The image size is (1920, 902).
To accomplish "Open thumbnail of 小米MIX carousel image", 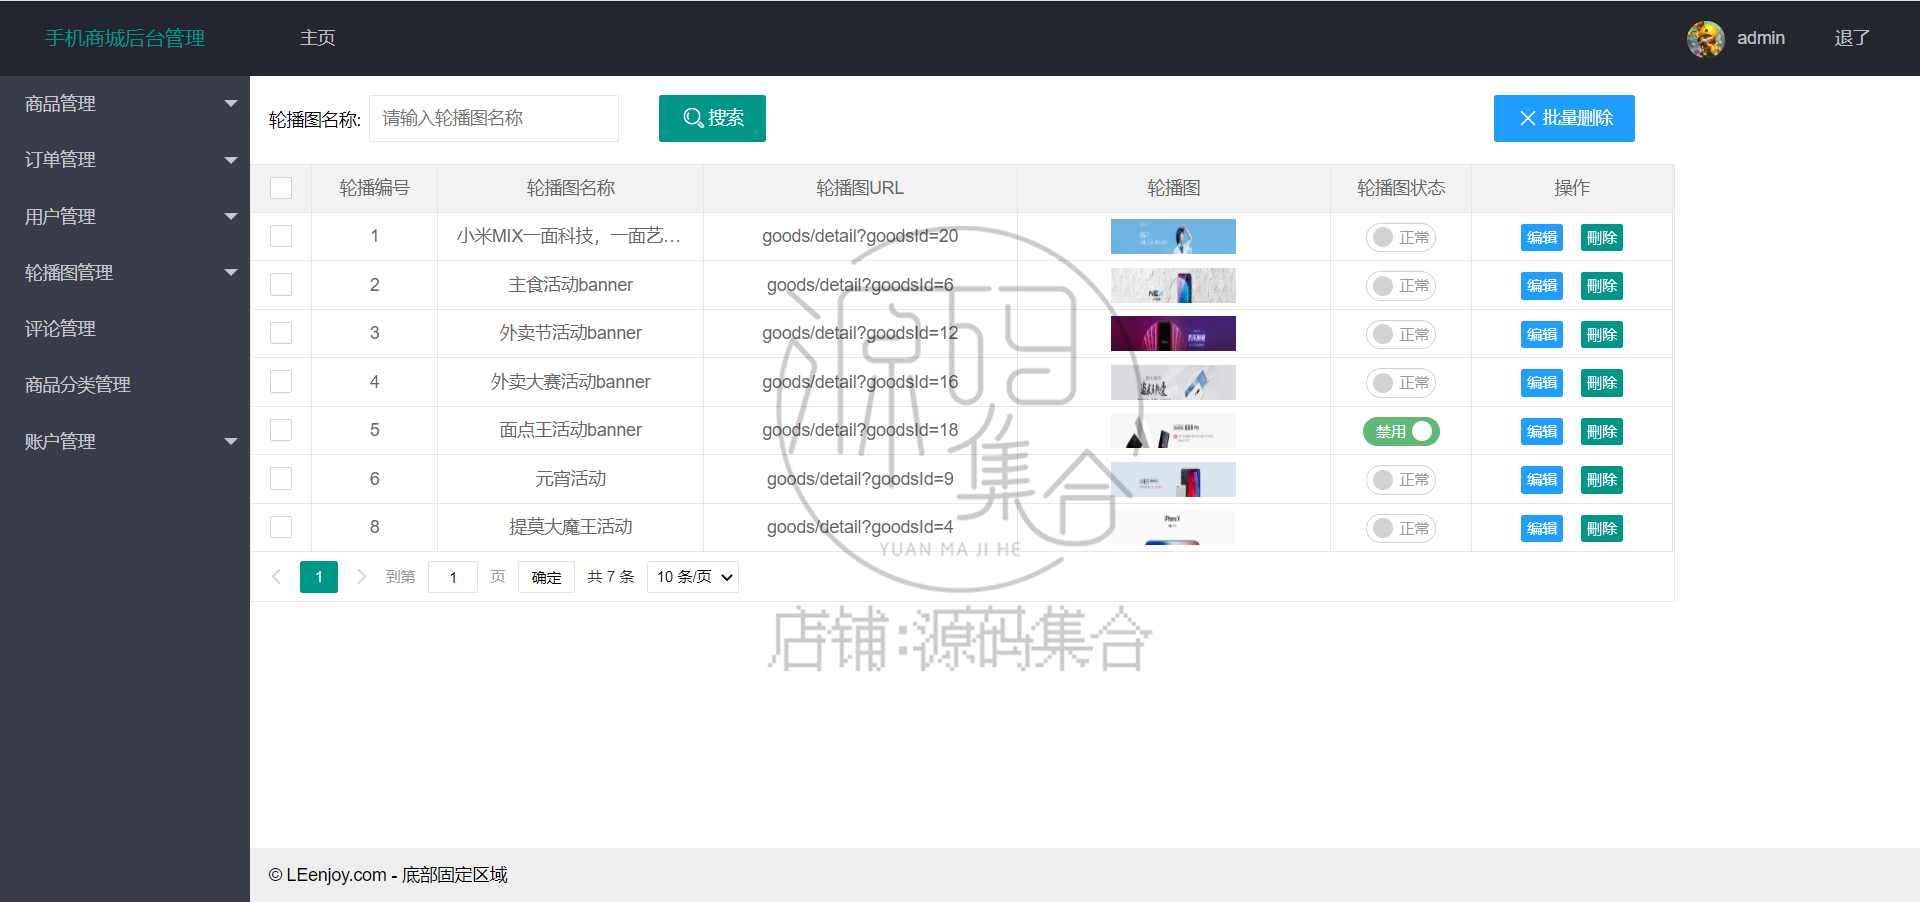I will pos(1173,237).
